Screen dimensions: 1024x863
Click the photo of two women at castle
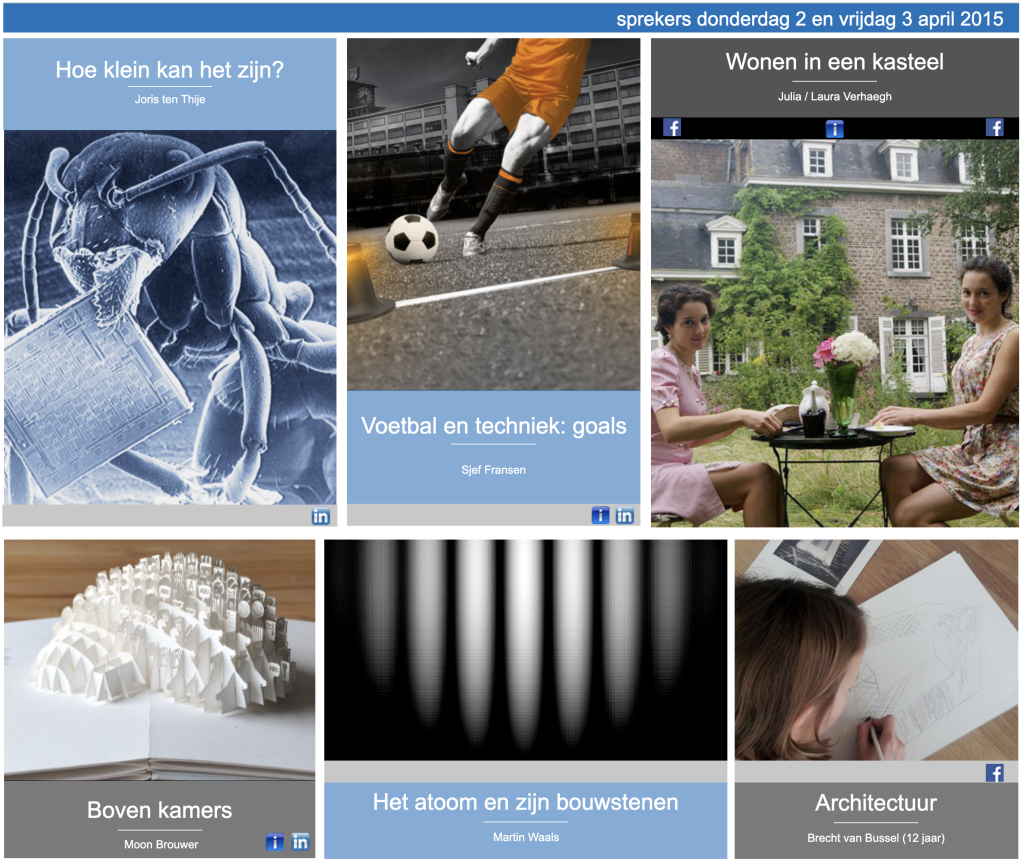coord(834,332)
